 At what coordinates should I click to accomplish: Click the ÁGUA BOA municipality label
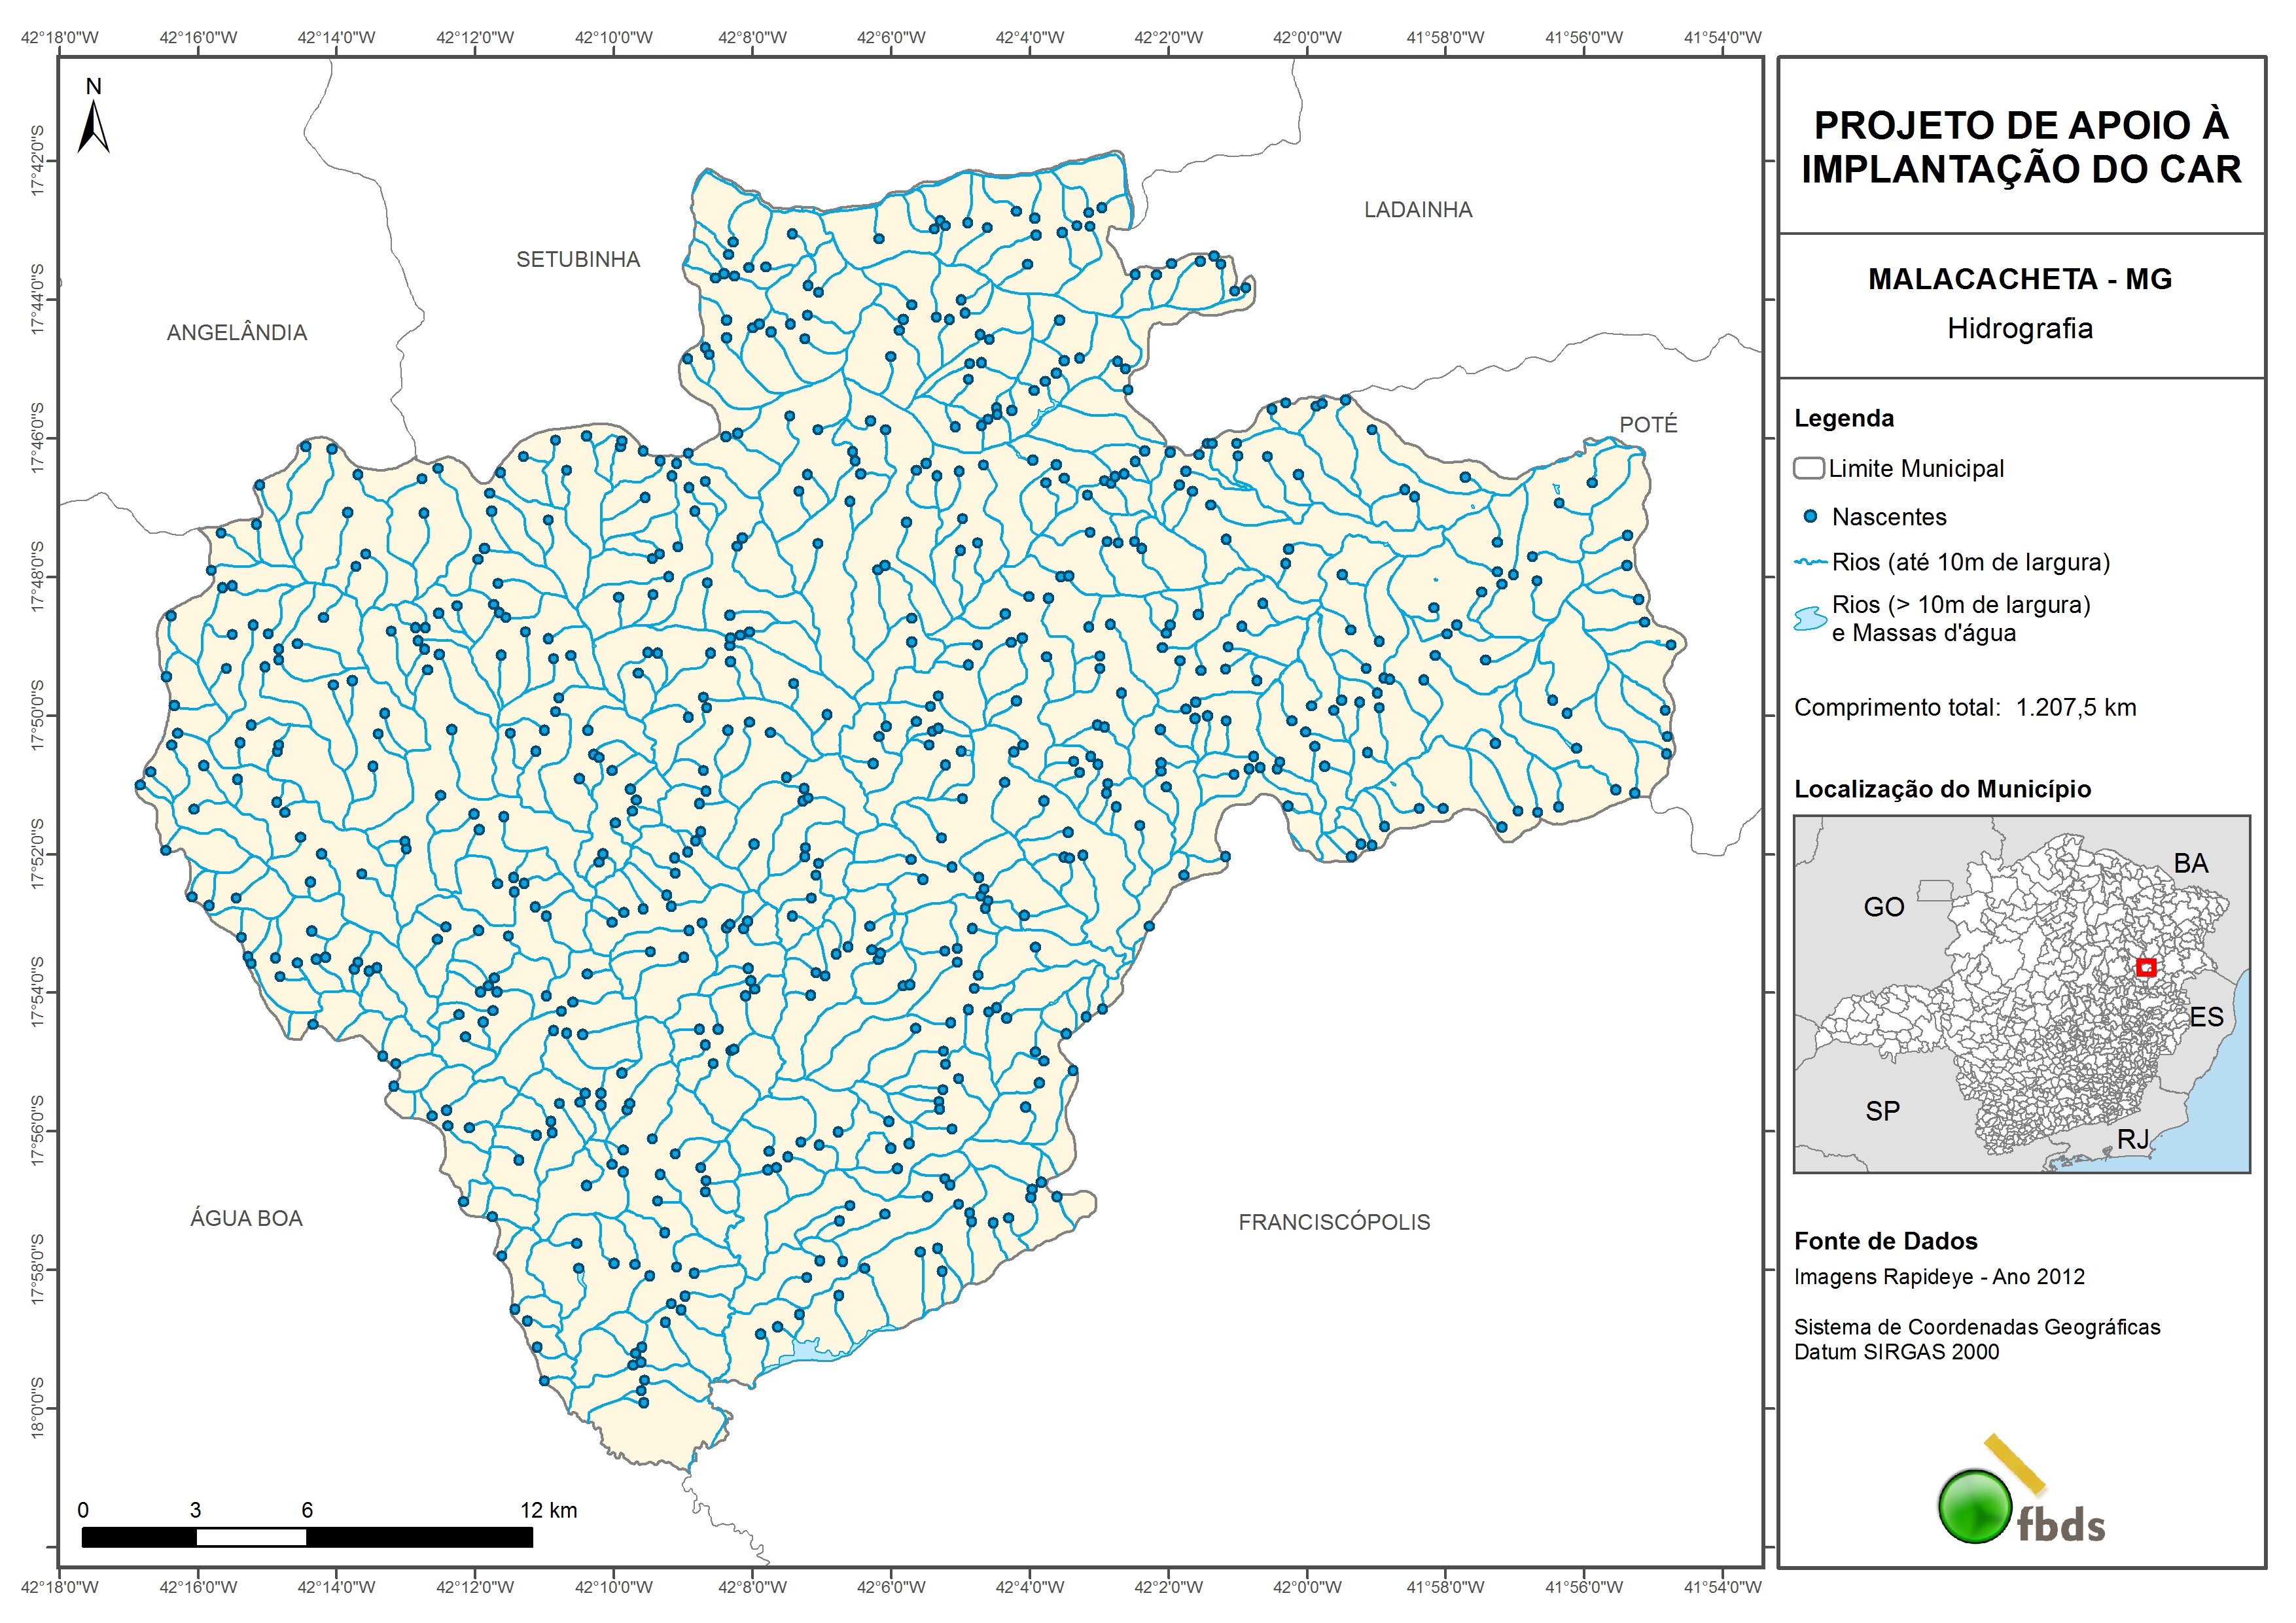[246, 1218]
